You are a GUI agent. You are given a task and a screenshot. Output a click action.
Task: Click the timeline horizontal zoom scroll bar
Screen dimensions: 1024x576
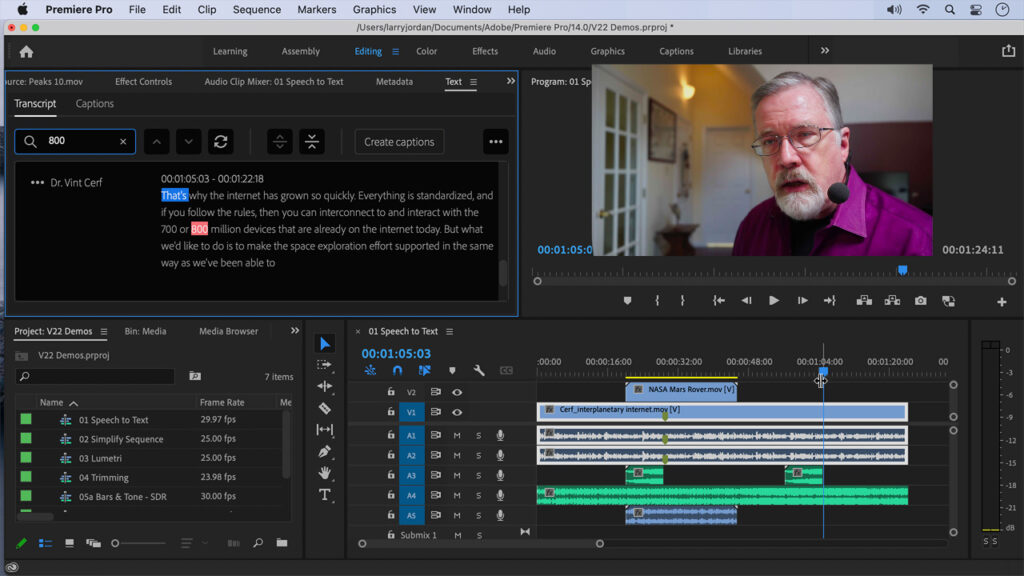click(x=481, y=543)
